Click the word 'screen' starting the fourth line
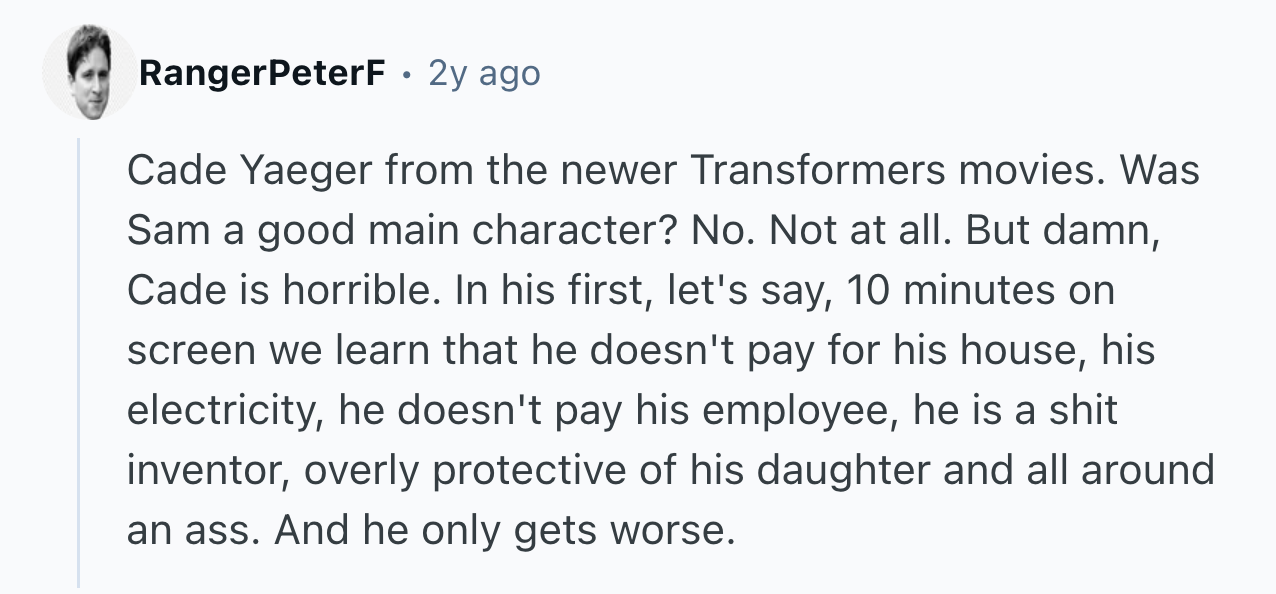Image resolution: width=1276 pixels, height=594 pixels. coord(186,351)
